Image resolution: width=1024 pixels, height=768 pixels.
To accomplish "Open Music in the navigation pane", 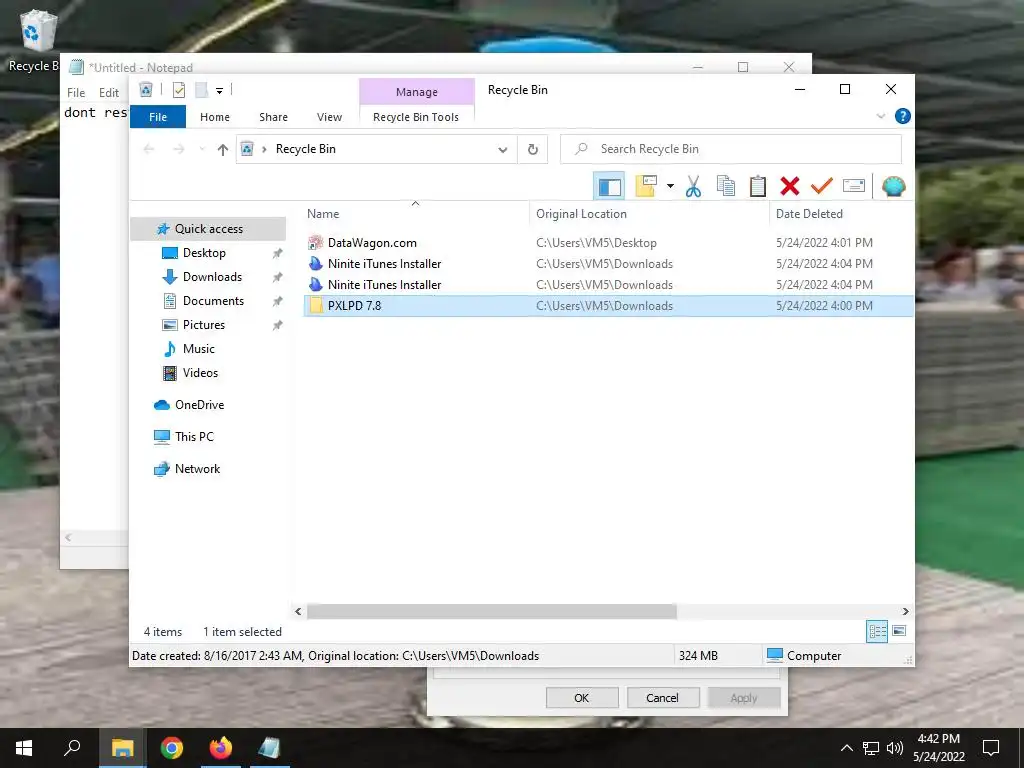I will click(199, 349).
